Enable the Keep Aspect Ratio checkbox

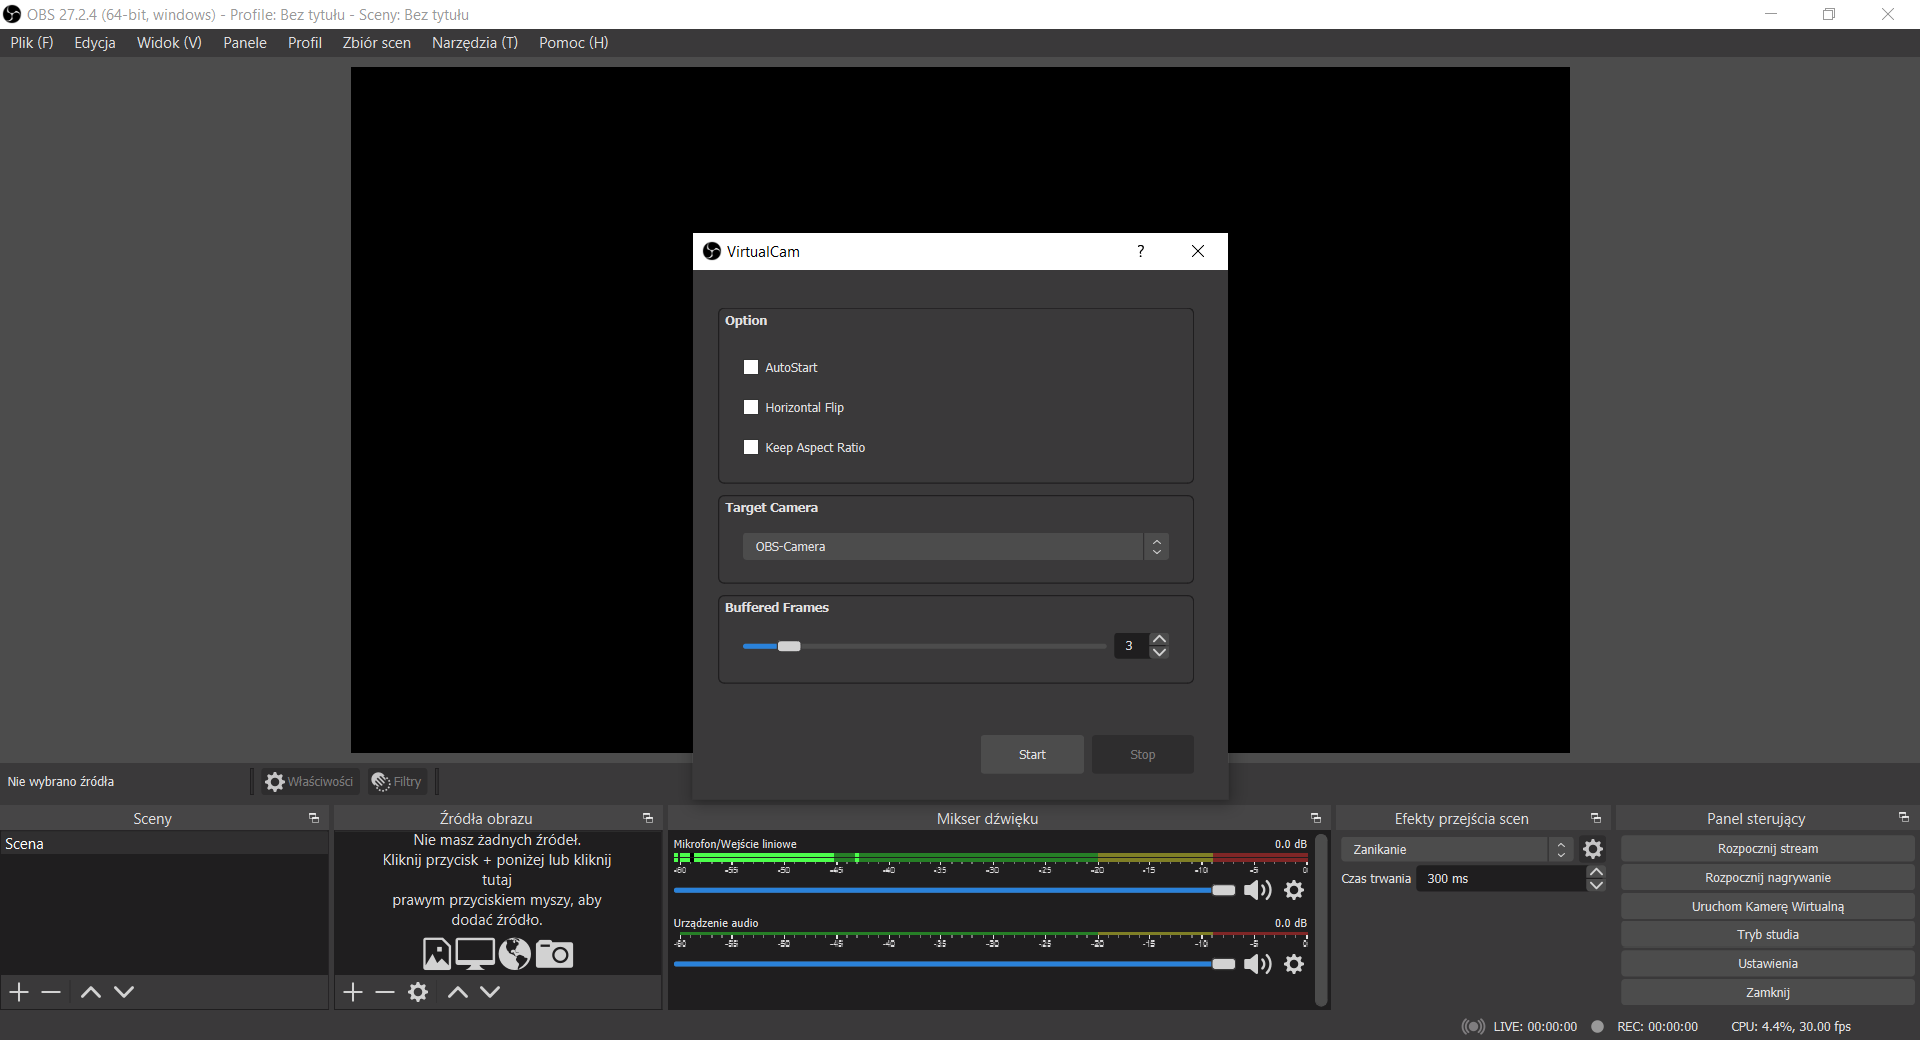pyautogui.click(x=751, y=447)
